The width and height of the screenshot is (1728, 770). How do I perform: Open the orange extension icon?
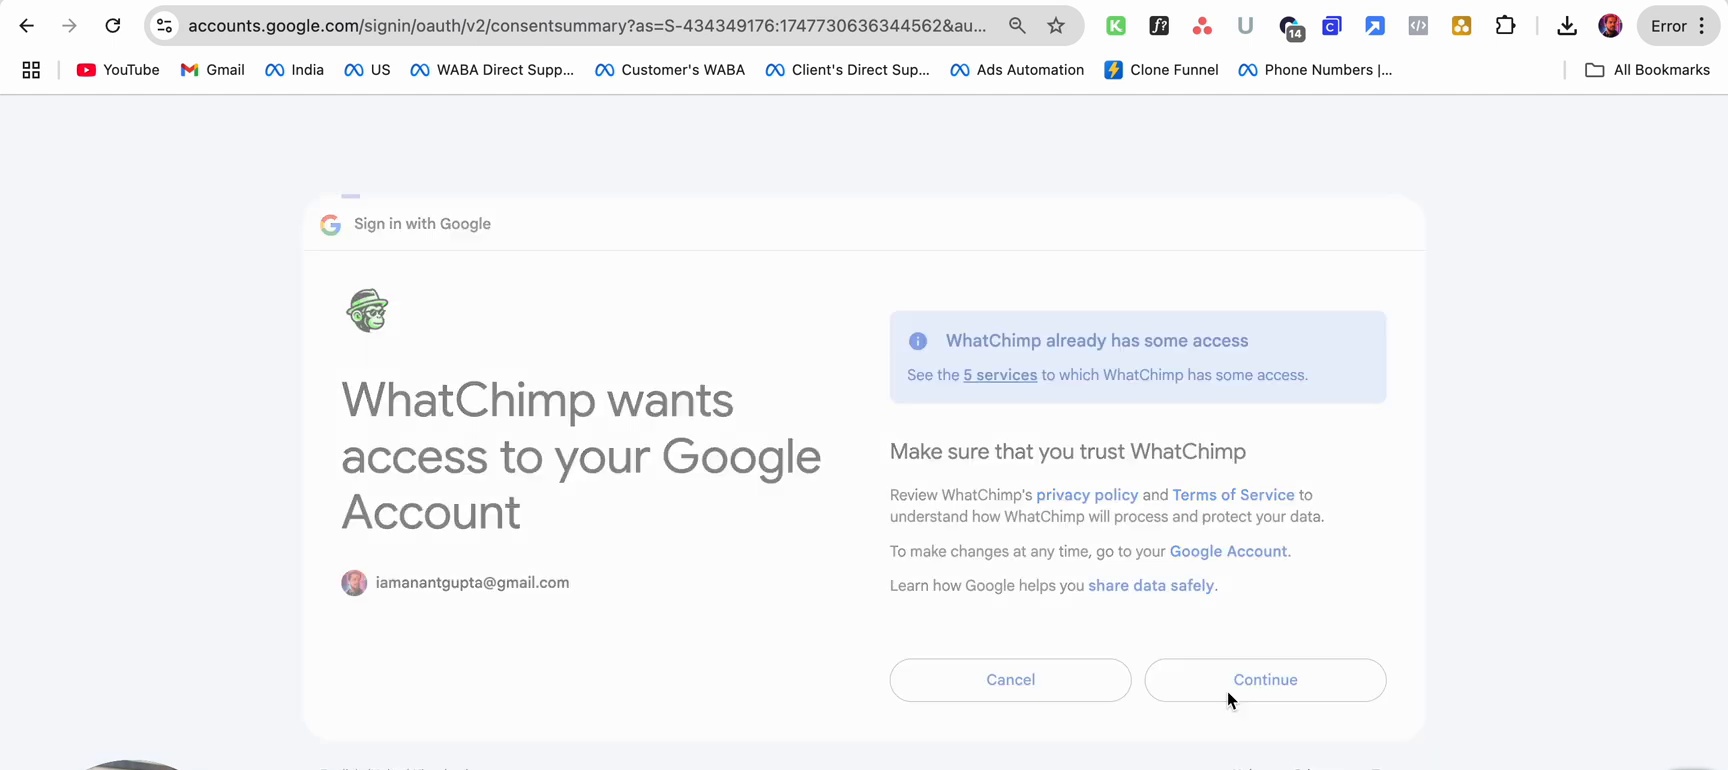1461,26
